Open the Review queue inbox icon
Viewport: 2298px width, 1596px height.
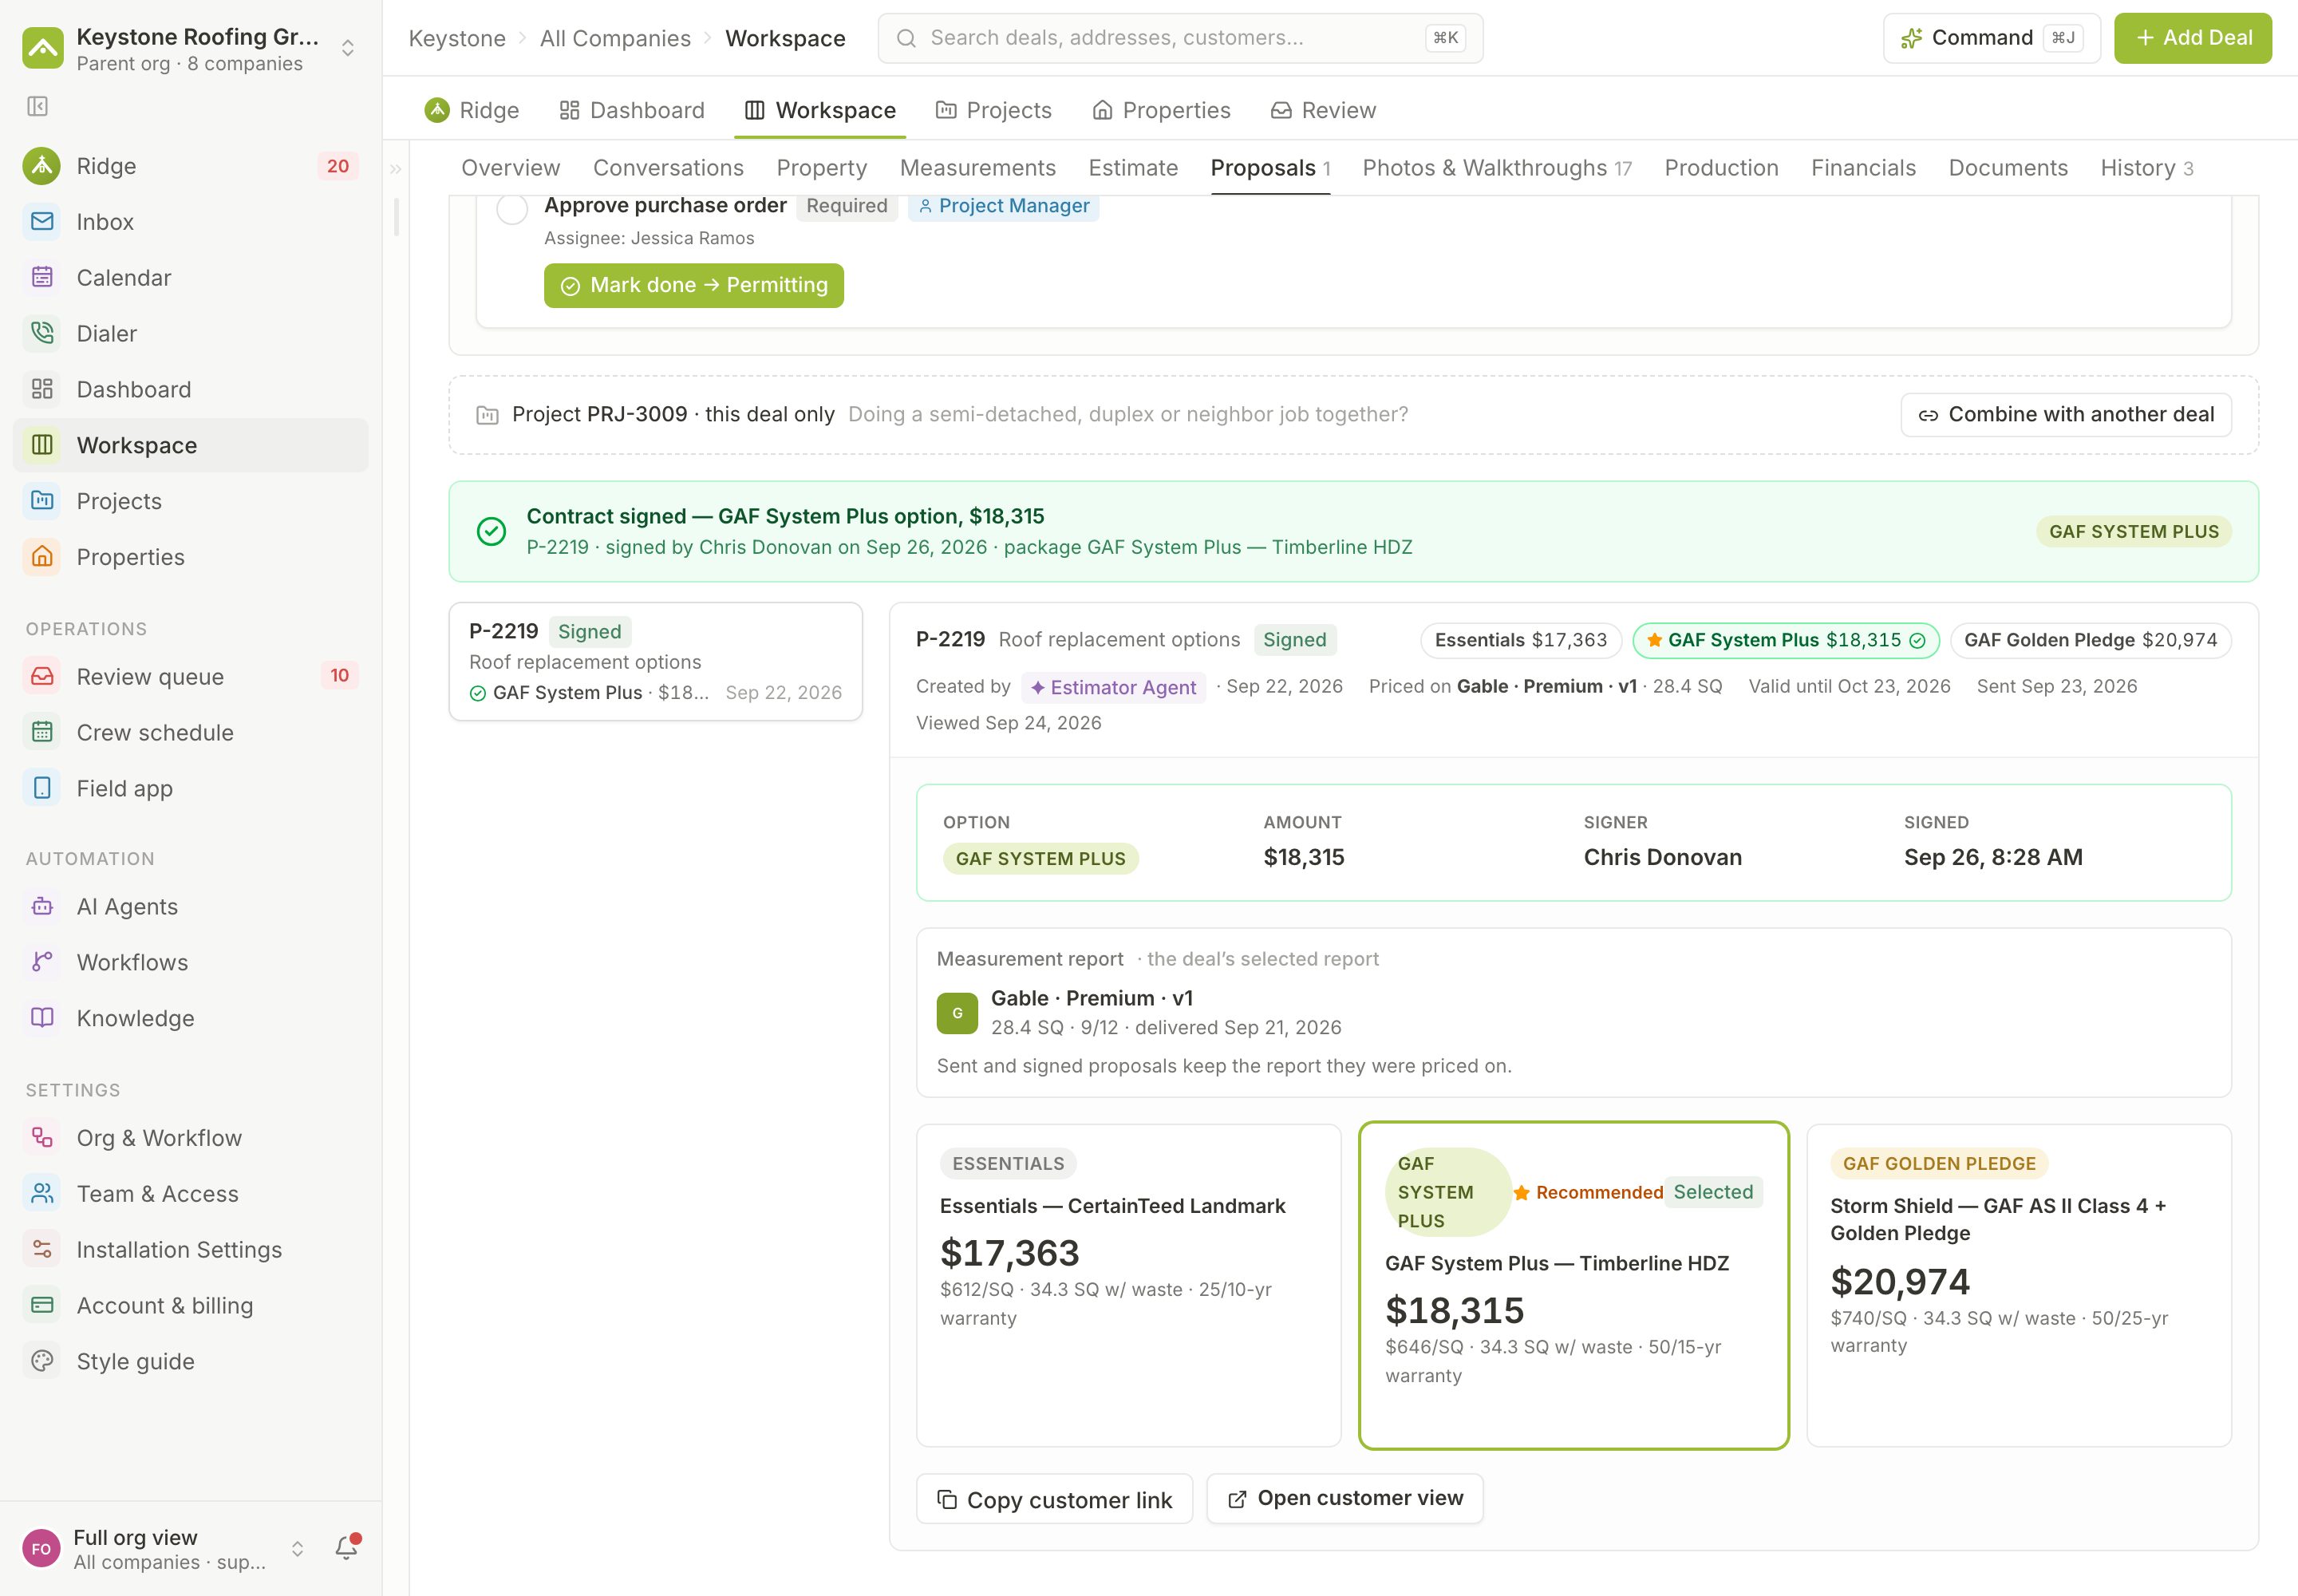(42, 677)
